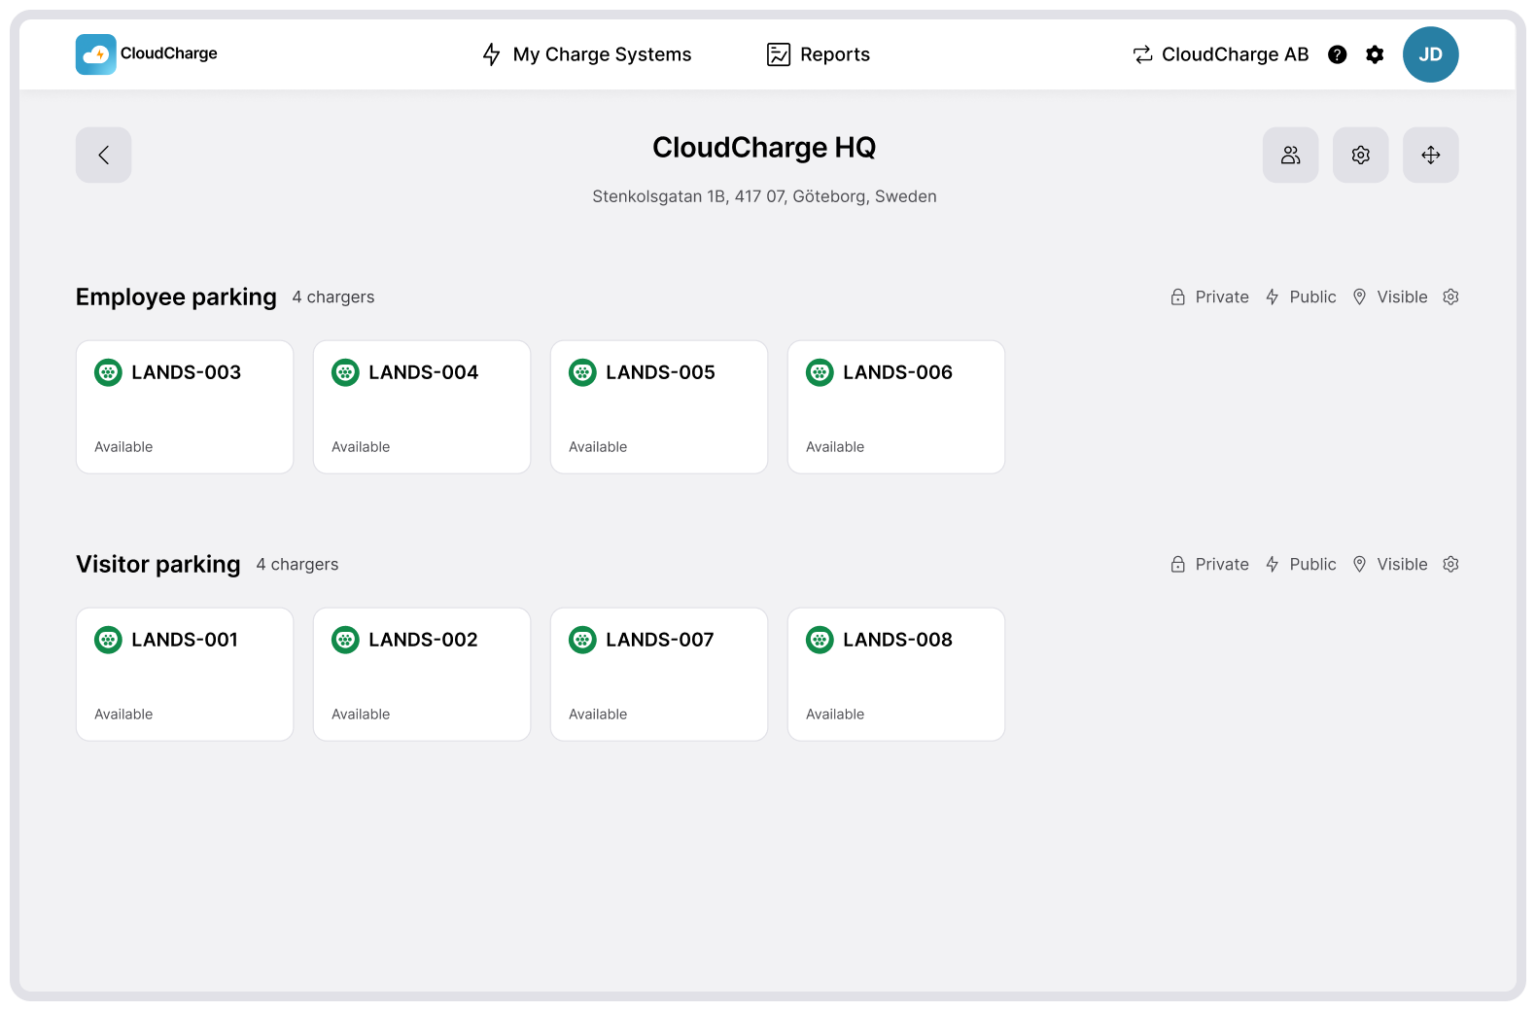Viewport: 1536px width, 1011px height.
Task: Select the LANDS-006 charger card
Action: coord(895,406)
